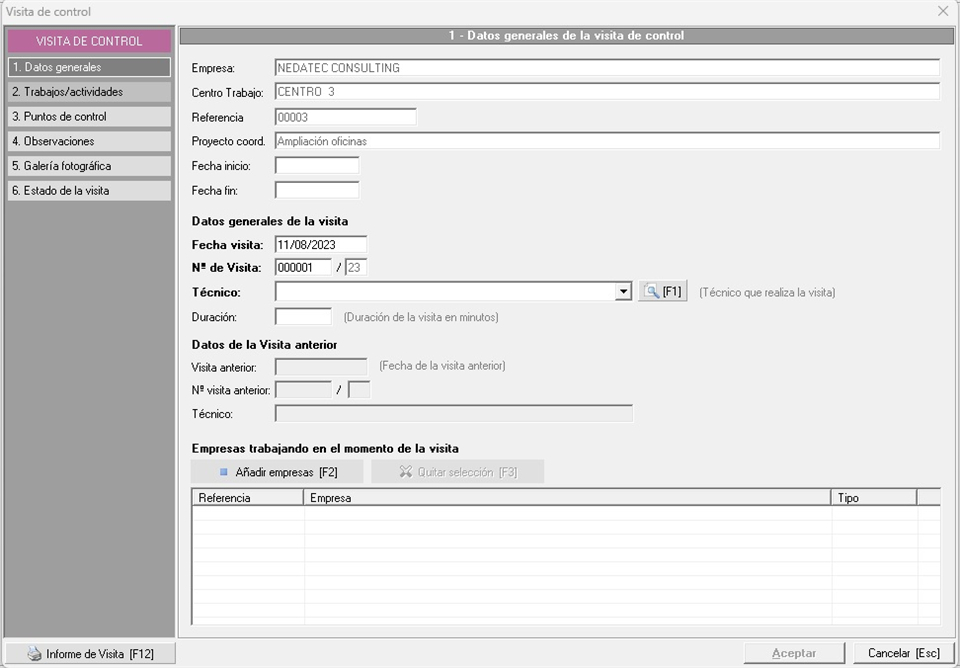Screen dimensions: 960x668
Task: Close the Visita de control window
Action: pos(943,11)
